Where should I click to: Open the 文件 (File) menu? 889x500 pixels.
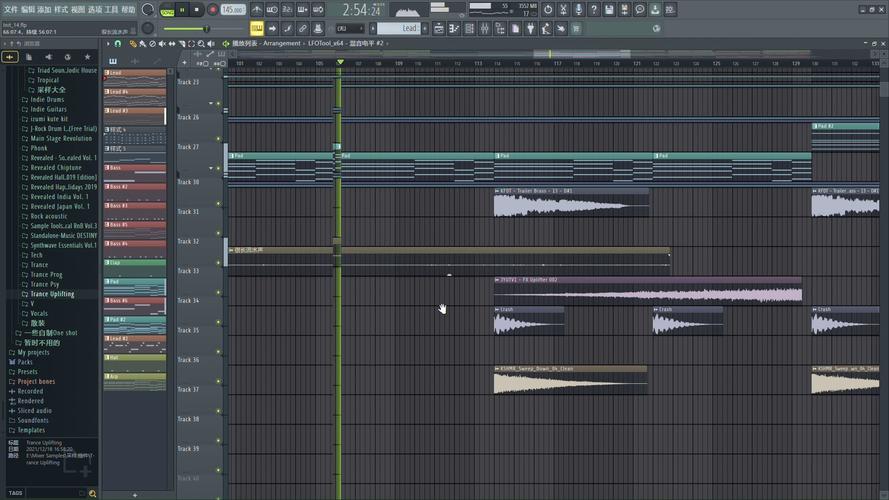(x=11, y=10)
